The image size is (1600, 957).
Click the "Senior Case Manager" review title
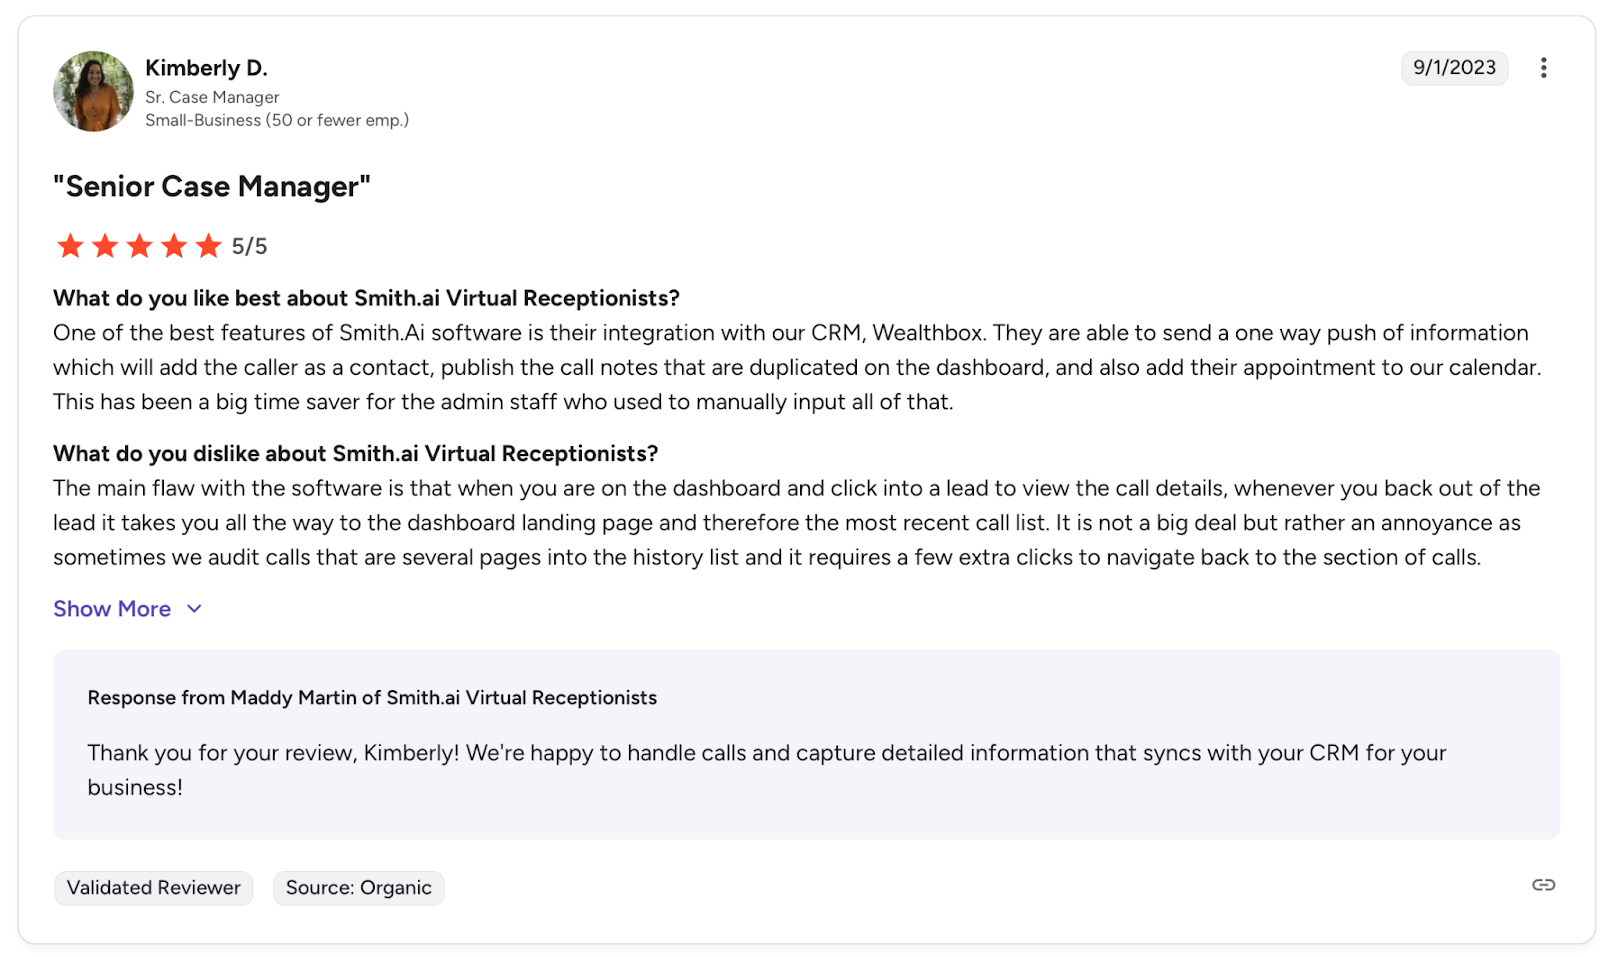pyautogui.click(x=211, y=187)
